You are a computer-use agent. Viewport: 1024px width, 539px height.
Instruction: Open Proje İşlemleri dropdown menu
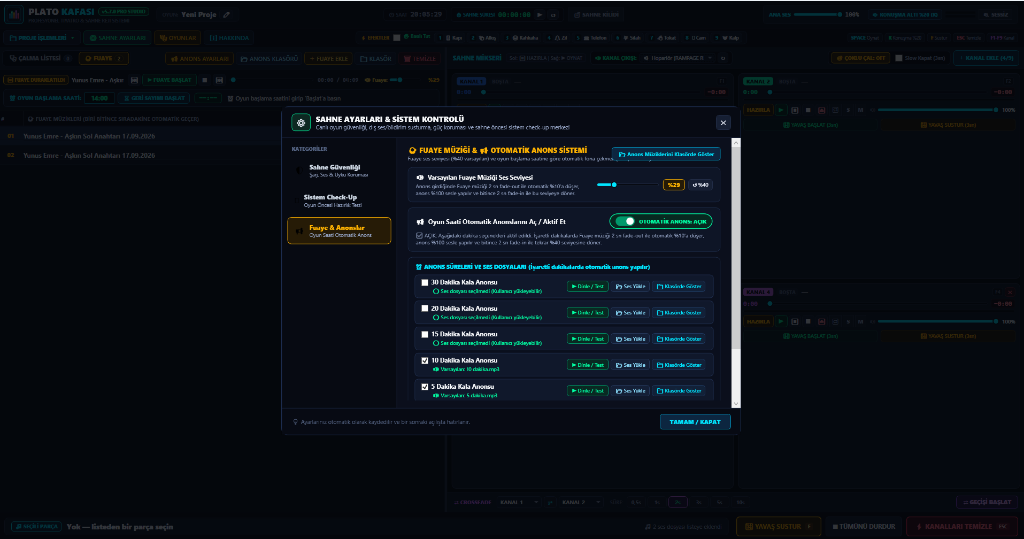pyautogui.click(x=42, y=38)
